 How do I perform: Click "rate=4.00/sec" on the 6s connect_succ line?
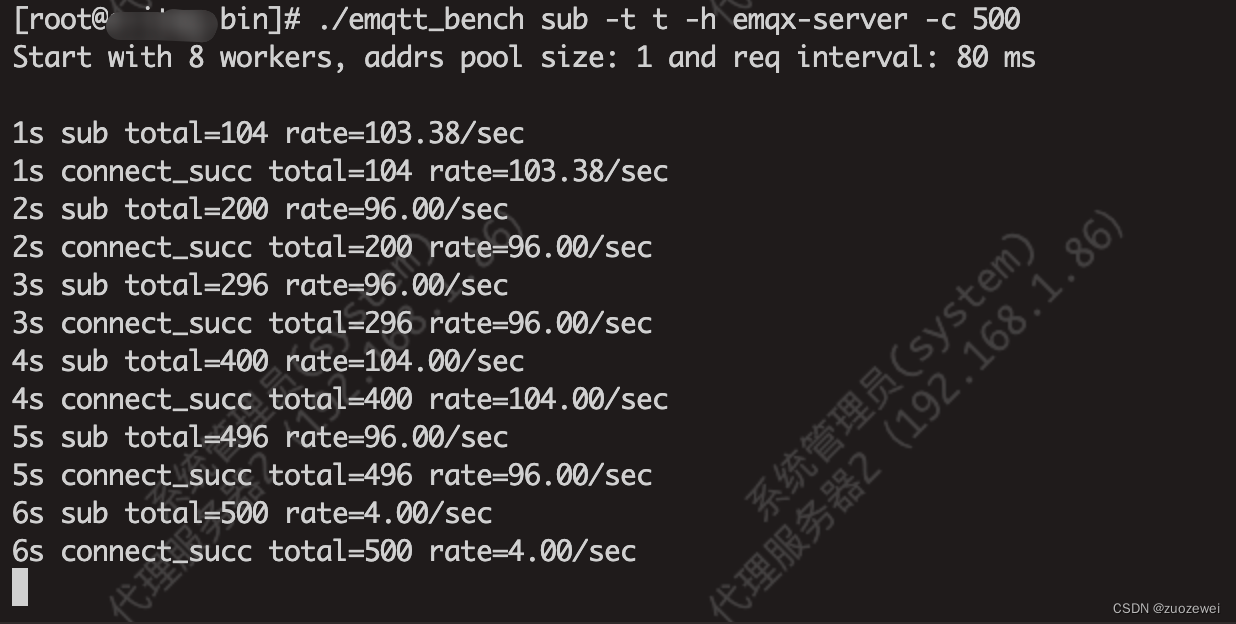(532, 551)
